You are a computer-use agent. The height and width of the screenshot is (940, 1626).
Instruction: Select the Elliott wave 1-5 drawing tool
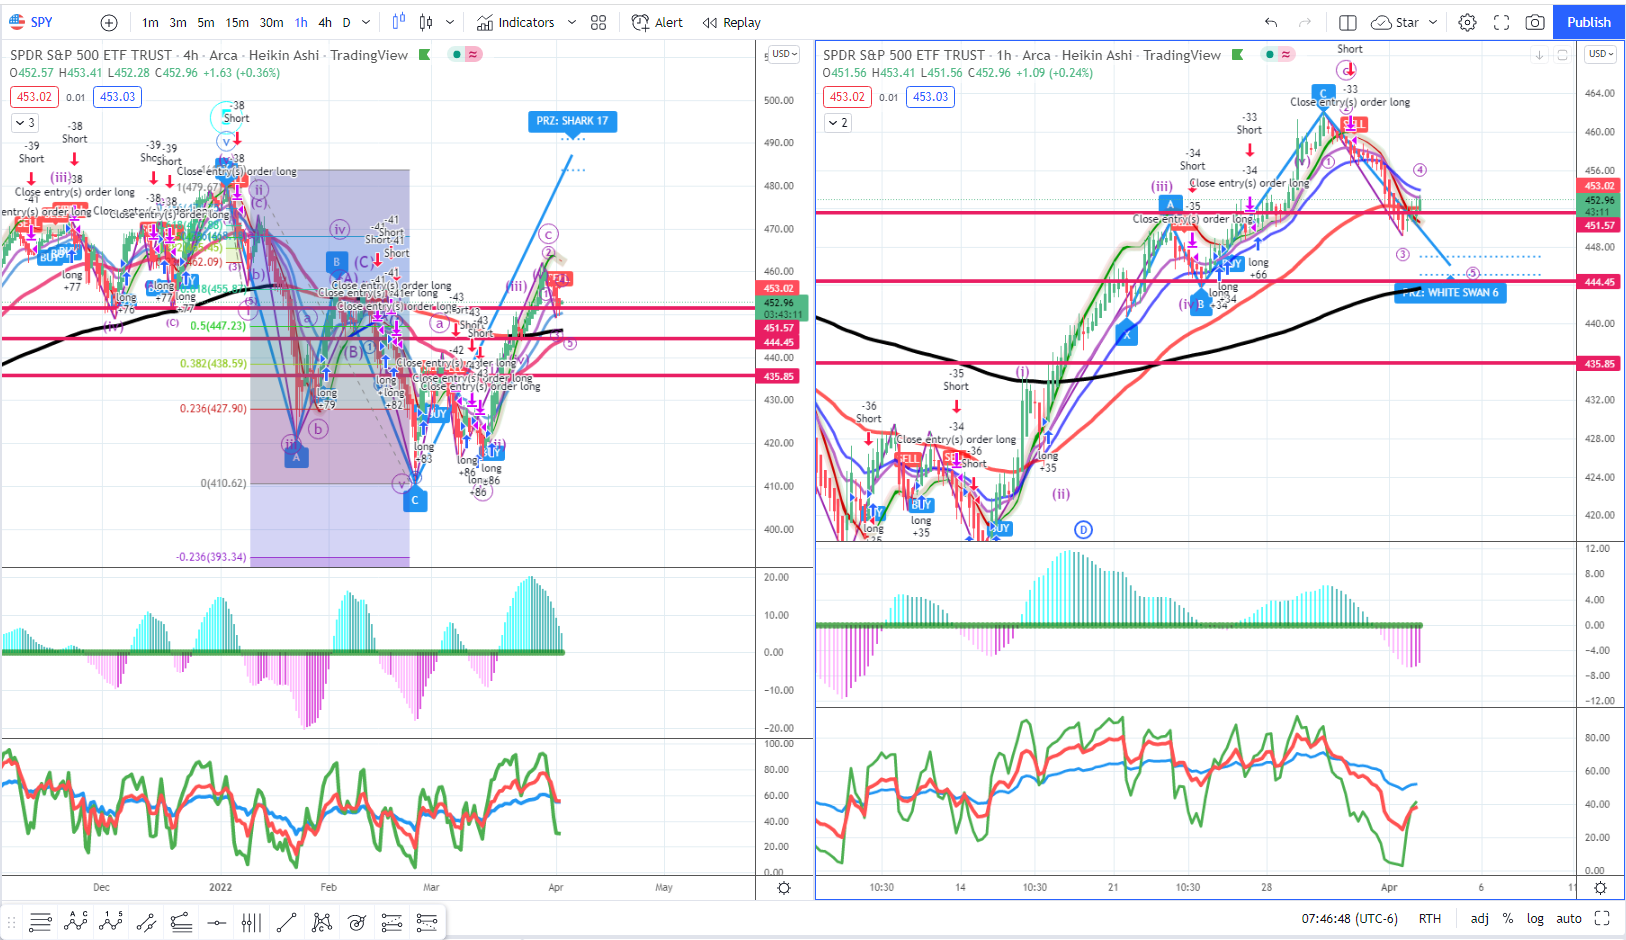(x=110, y=922)
